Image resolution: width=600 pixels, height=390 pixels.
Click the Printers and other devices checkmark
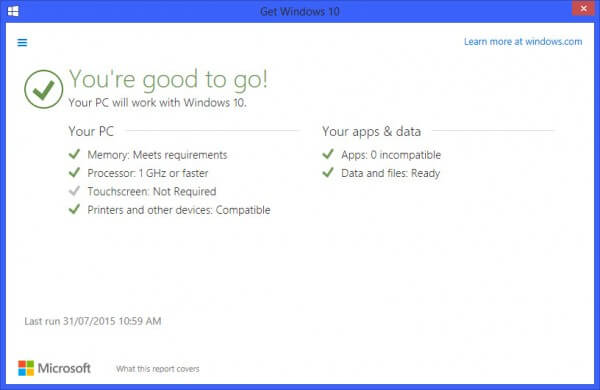click(74, 209)
